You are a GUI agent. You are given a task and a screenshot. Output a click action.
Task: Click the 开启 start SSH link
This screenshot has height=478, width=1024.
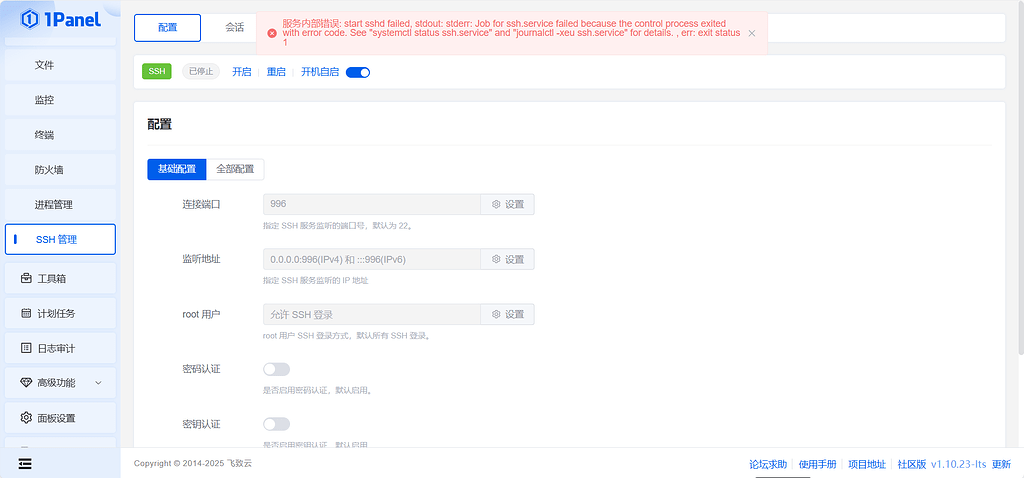pos(242,72)
